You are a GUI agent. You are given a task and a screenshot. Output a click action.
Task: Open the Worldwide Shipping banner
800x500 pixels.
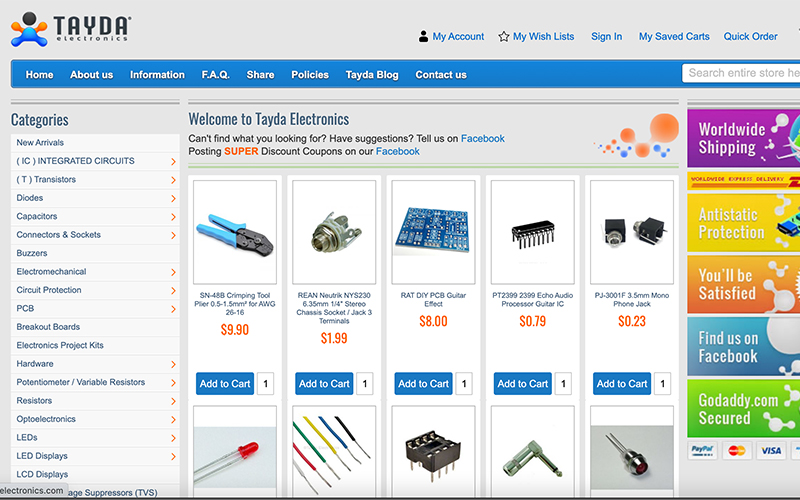743,138
